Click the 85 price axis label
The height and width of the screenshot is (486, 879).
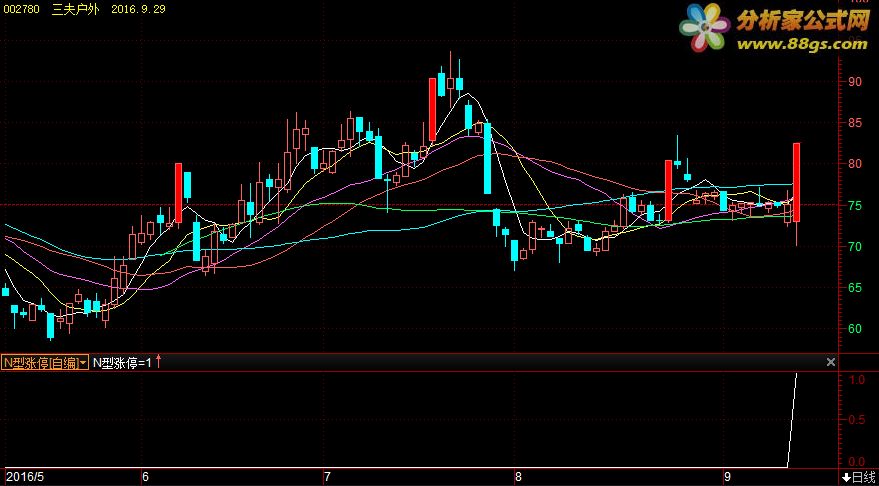point(855,122)
